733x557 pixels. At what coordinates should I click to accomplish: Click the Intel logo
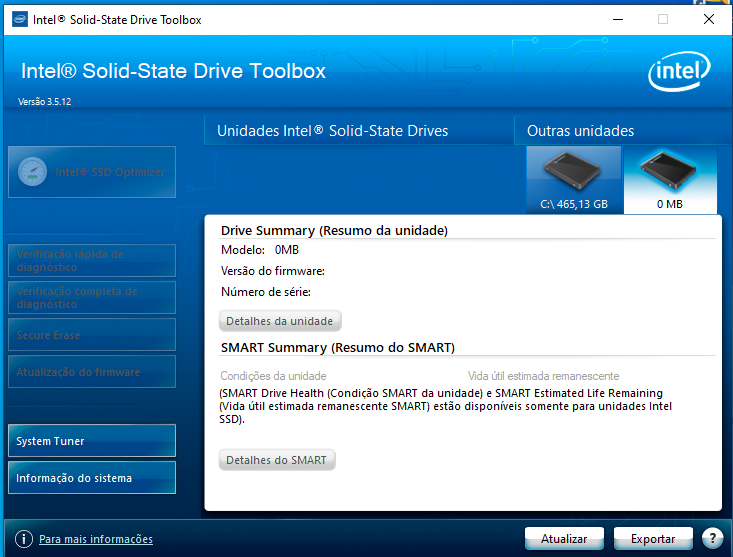click(x=679, y=71)
